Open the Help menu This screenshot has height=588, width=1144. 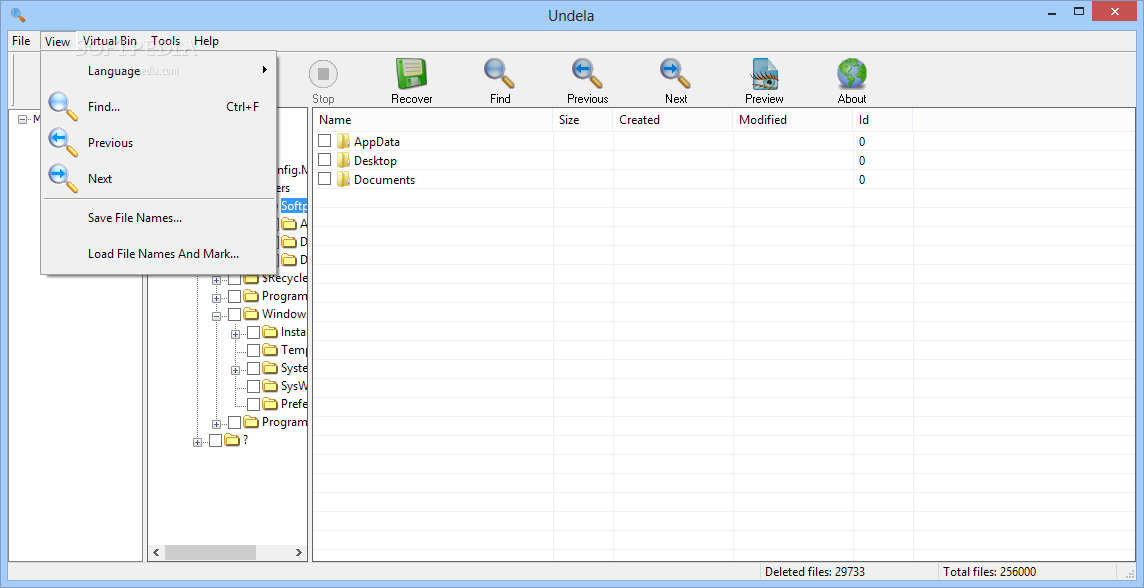coord(206,41)
